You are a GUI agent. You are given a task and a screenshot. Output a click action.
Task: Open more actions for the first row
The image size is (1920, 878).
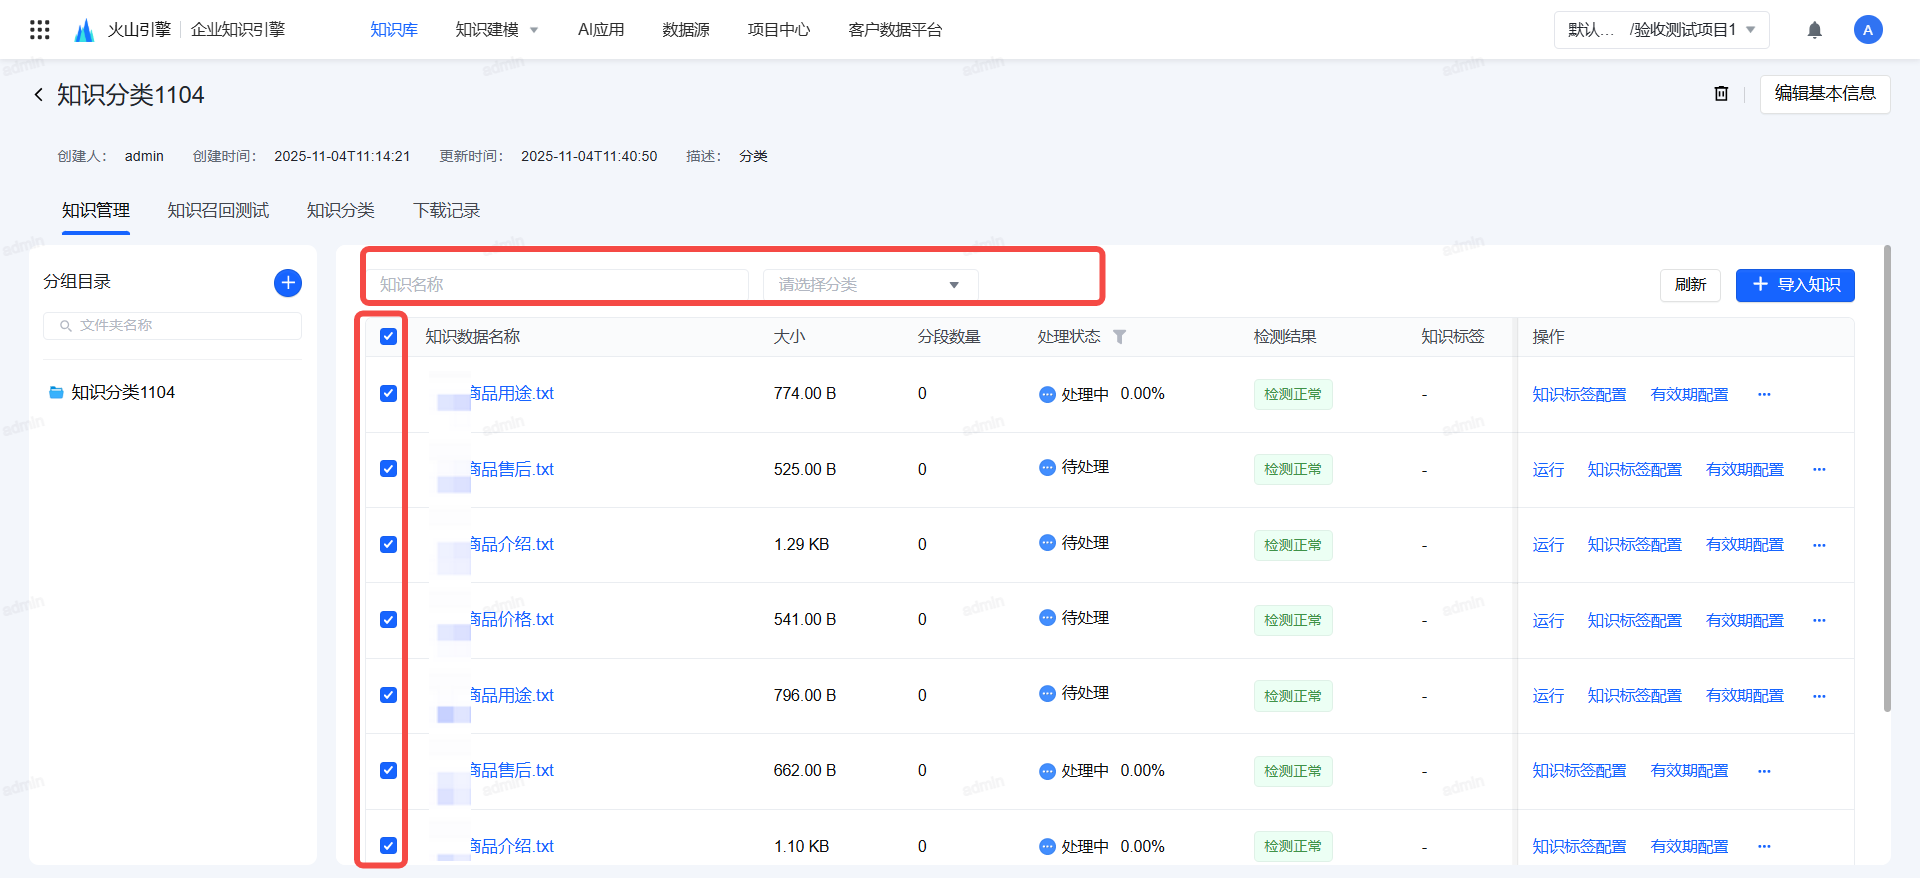1764,394
